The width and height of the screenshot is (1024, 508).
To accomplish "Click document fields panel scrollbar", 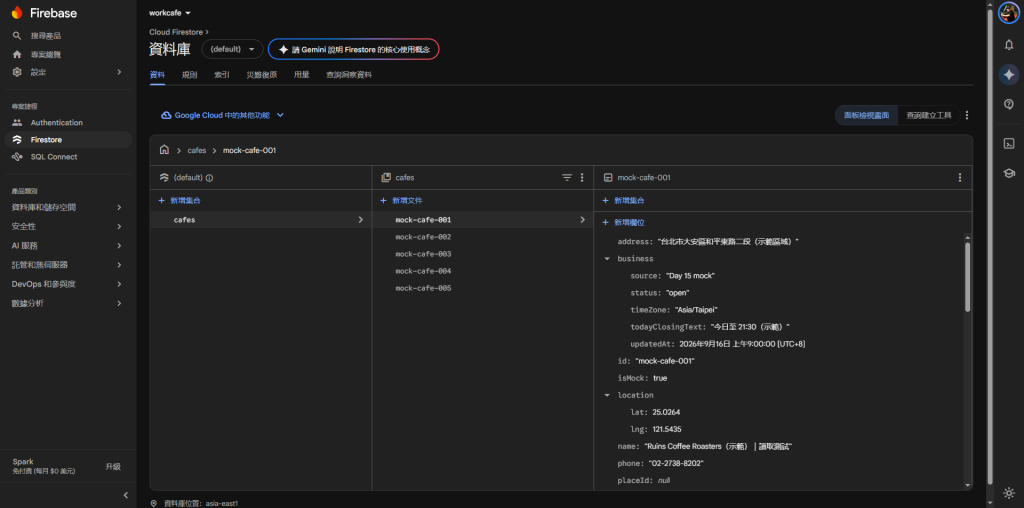I will coord(967,277).
